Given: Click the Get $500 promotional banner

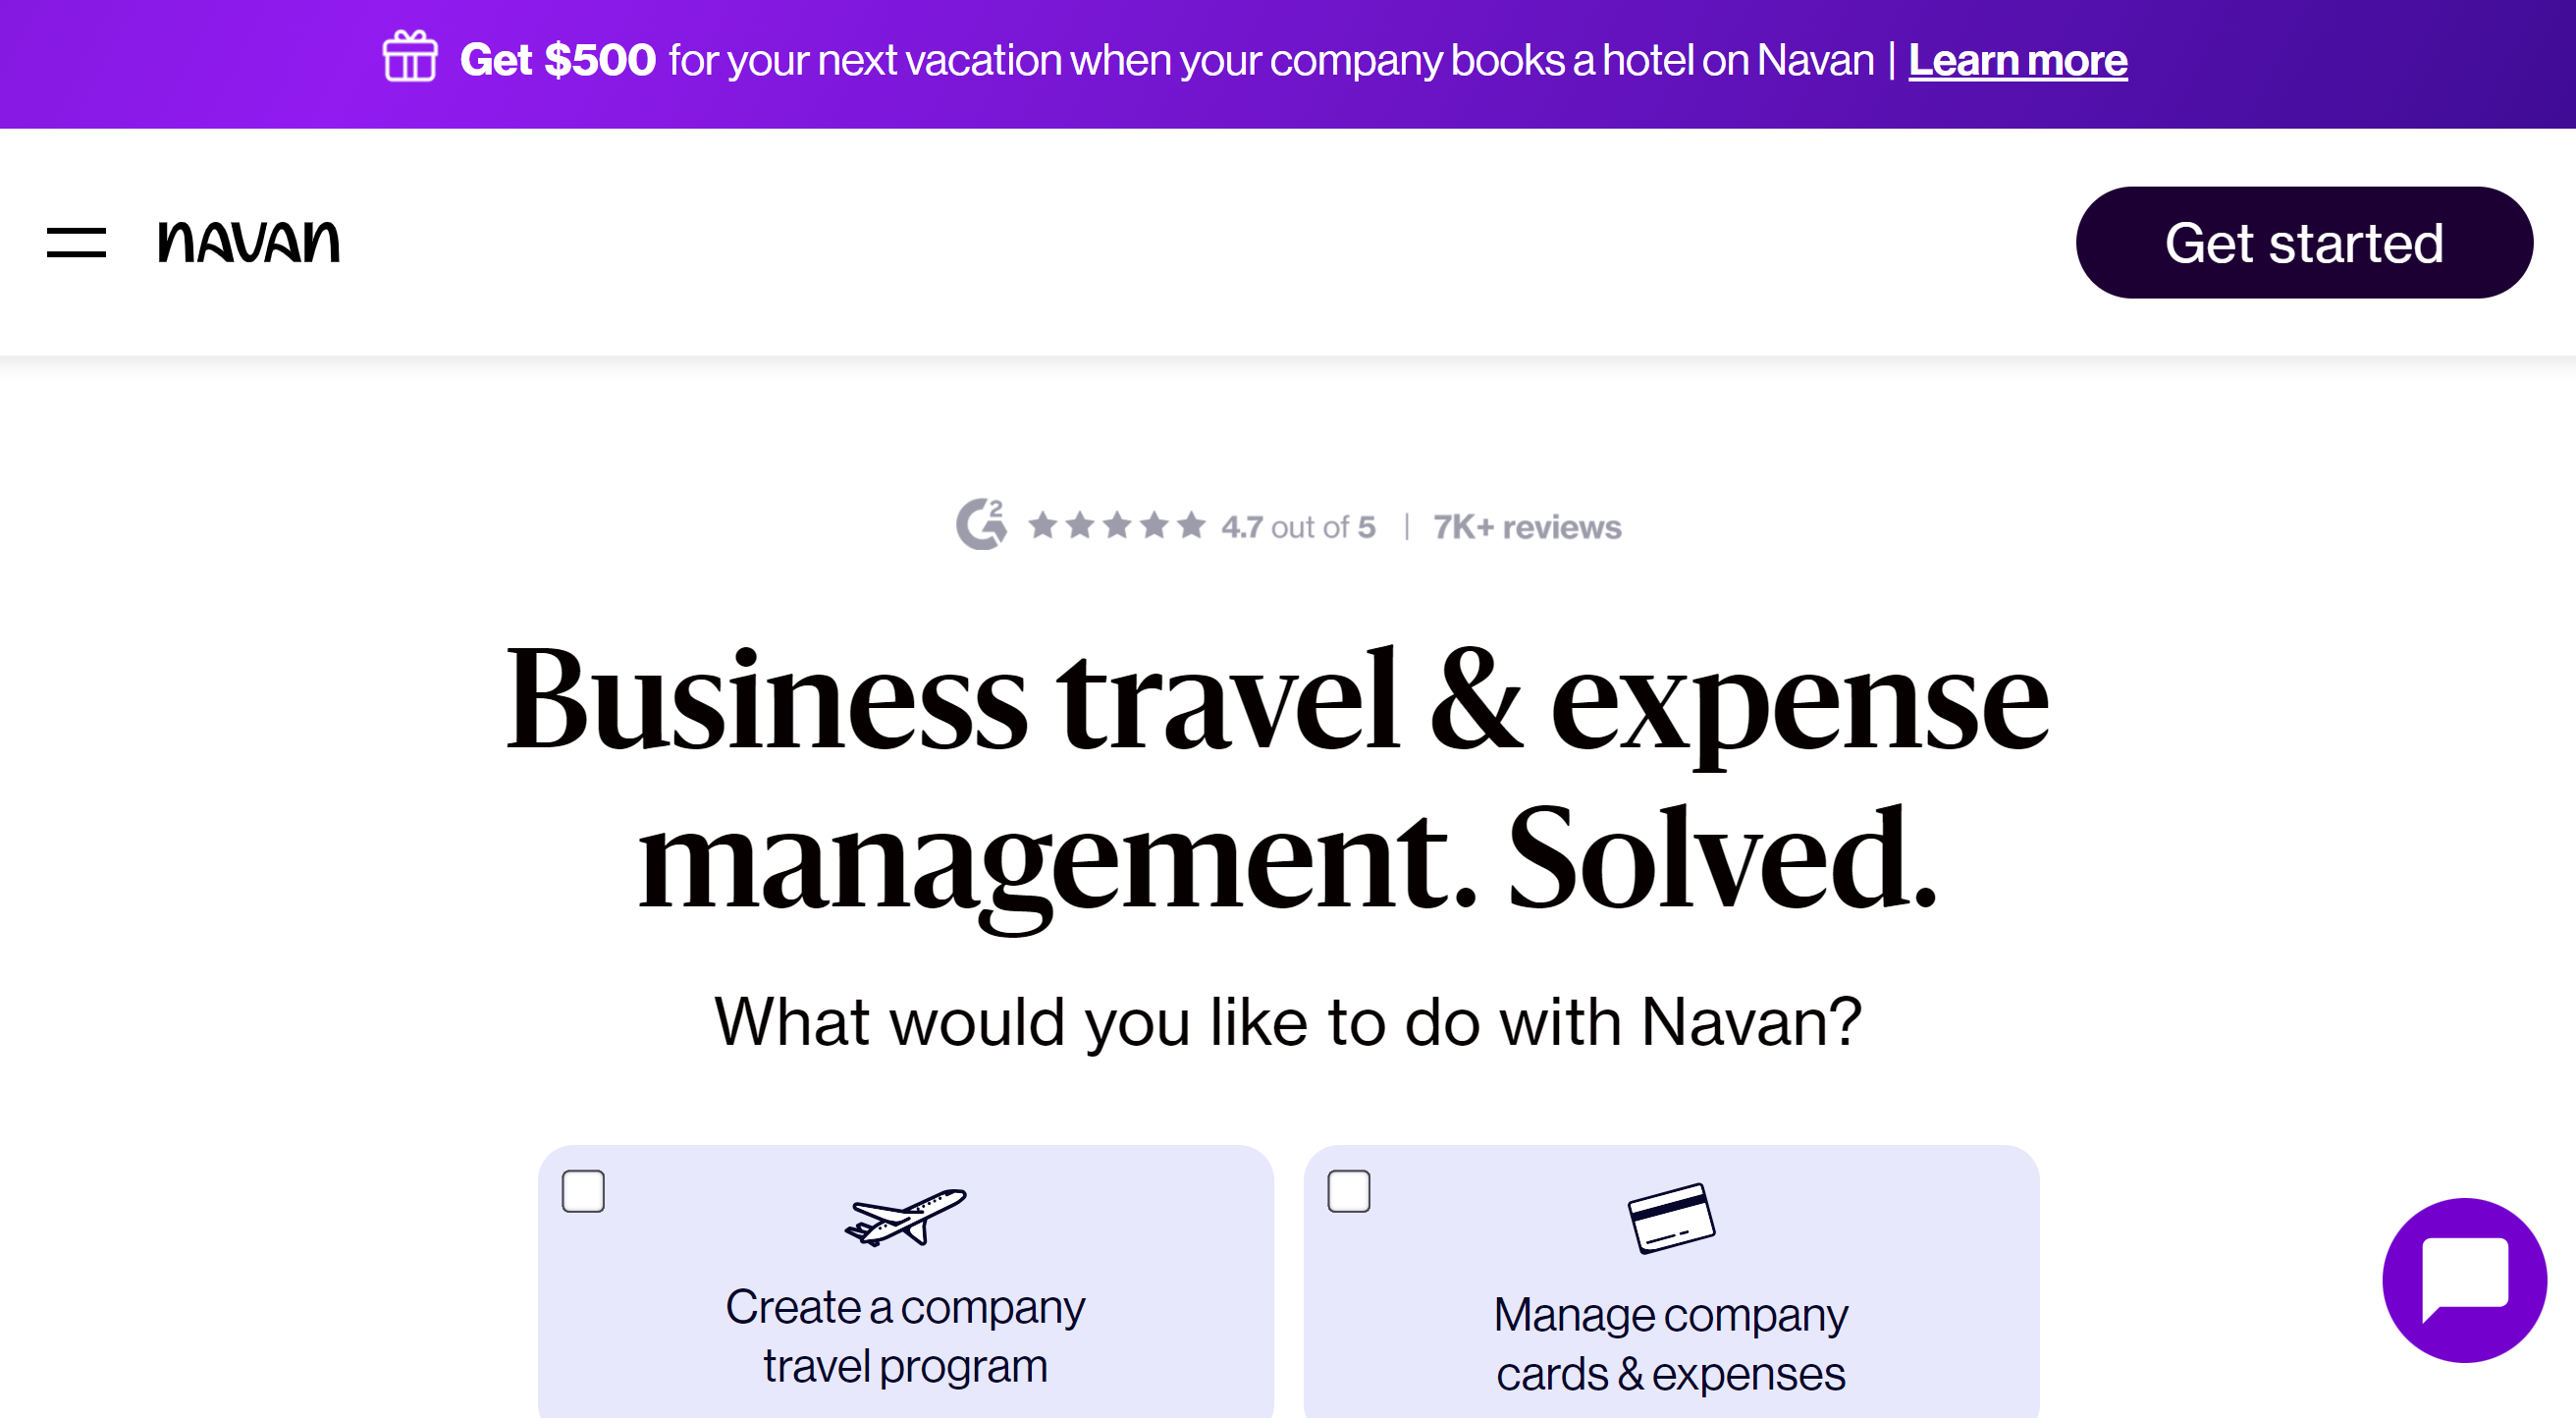Looking at the screenshot, I should [x=1288, y=60].
